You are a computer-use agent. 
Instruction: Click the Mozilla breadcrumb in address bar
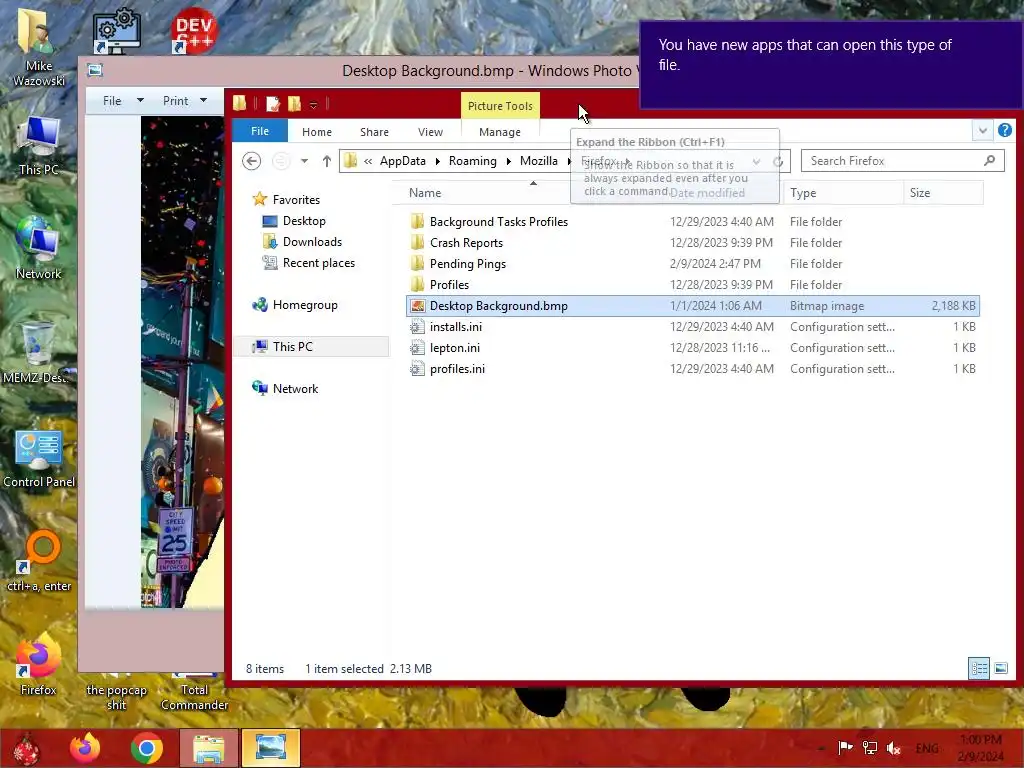pos(539,161)
